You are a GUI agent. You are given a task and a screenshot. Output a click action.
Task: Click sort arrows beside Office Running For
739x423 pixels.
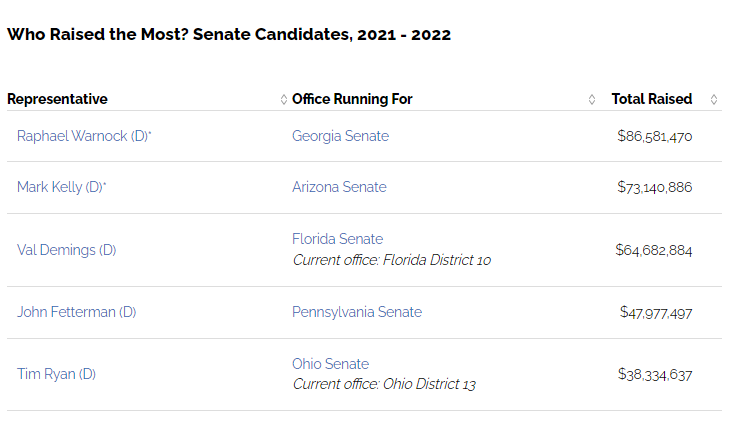(591, 99)
